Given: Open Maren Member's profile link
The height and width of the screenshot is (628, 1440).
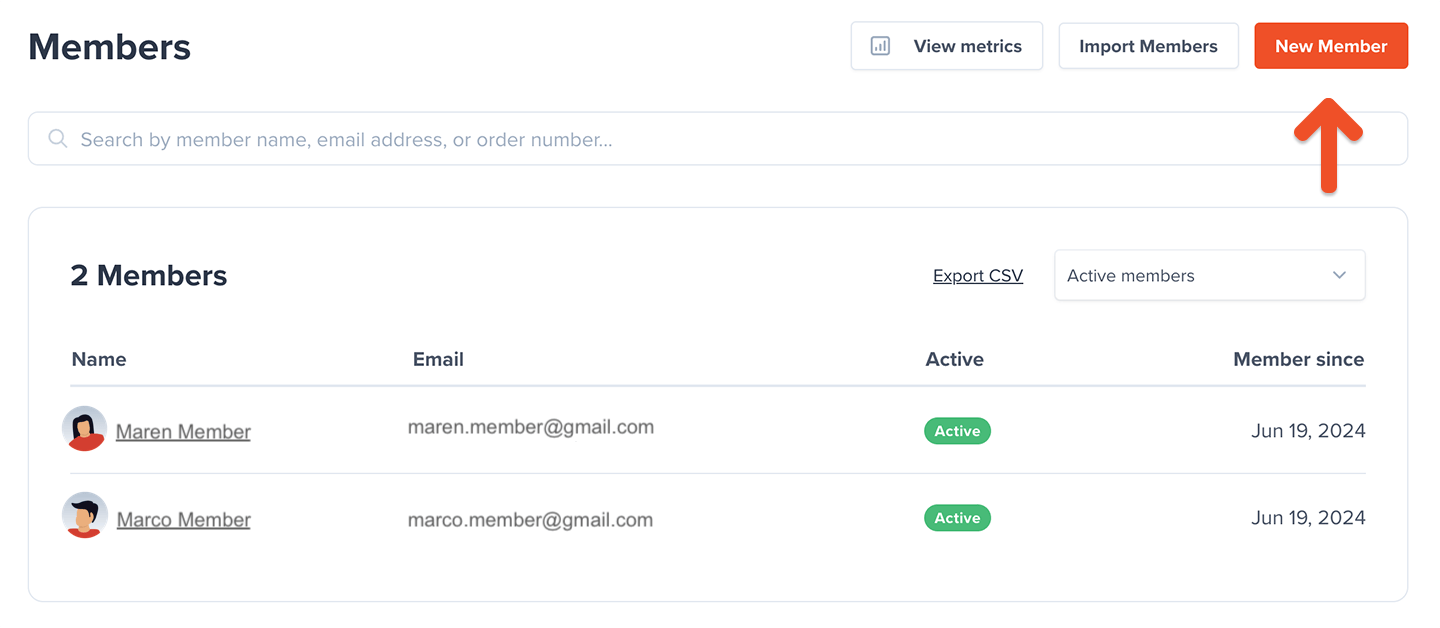Looking at the screenshot, I should click(x=183, y=432).
